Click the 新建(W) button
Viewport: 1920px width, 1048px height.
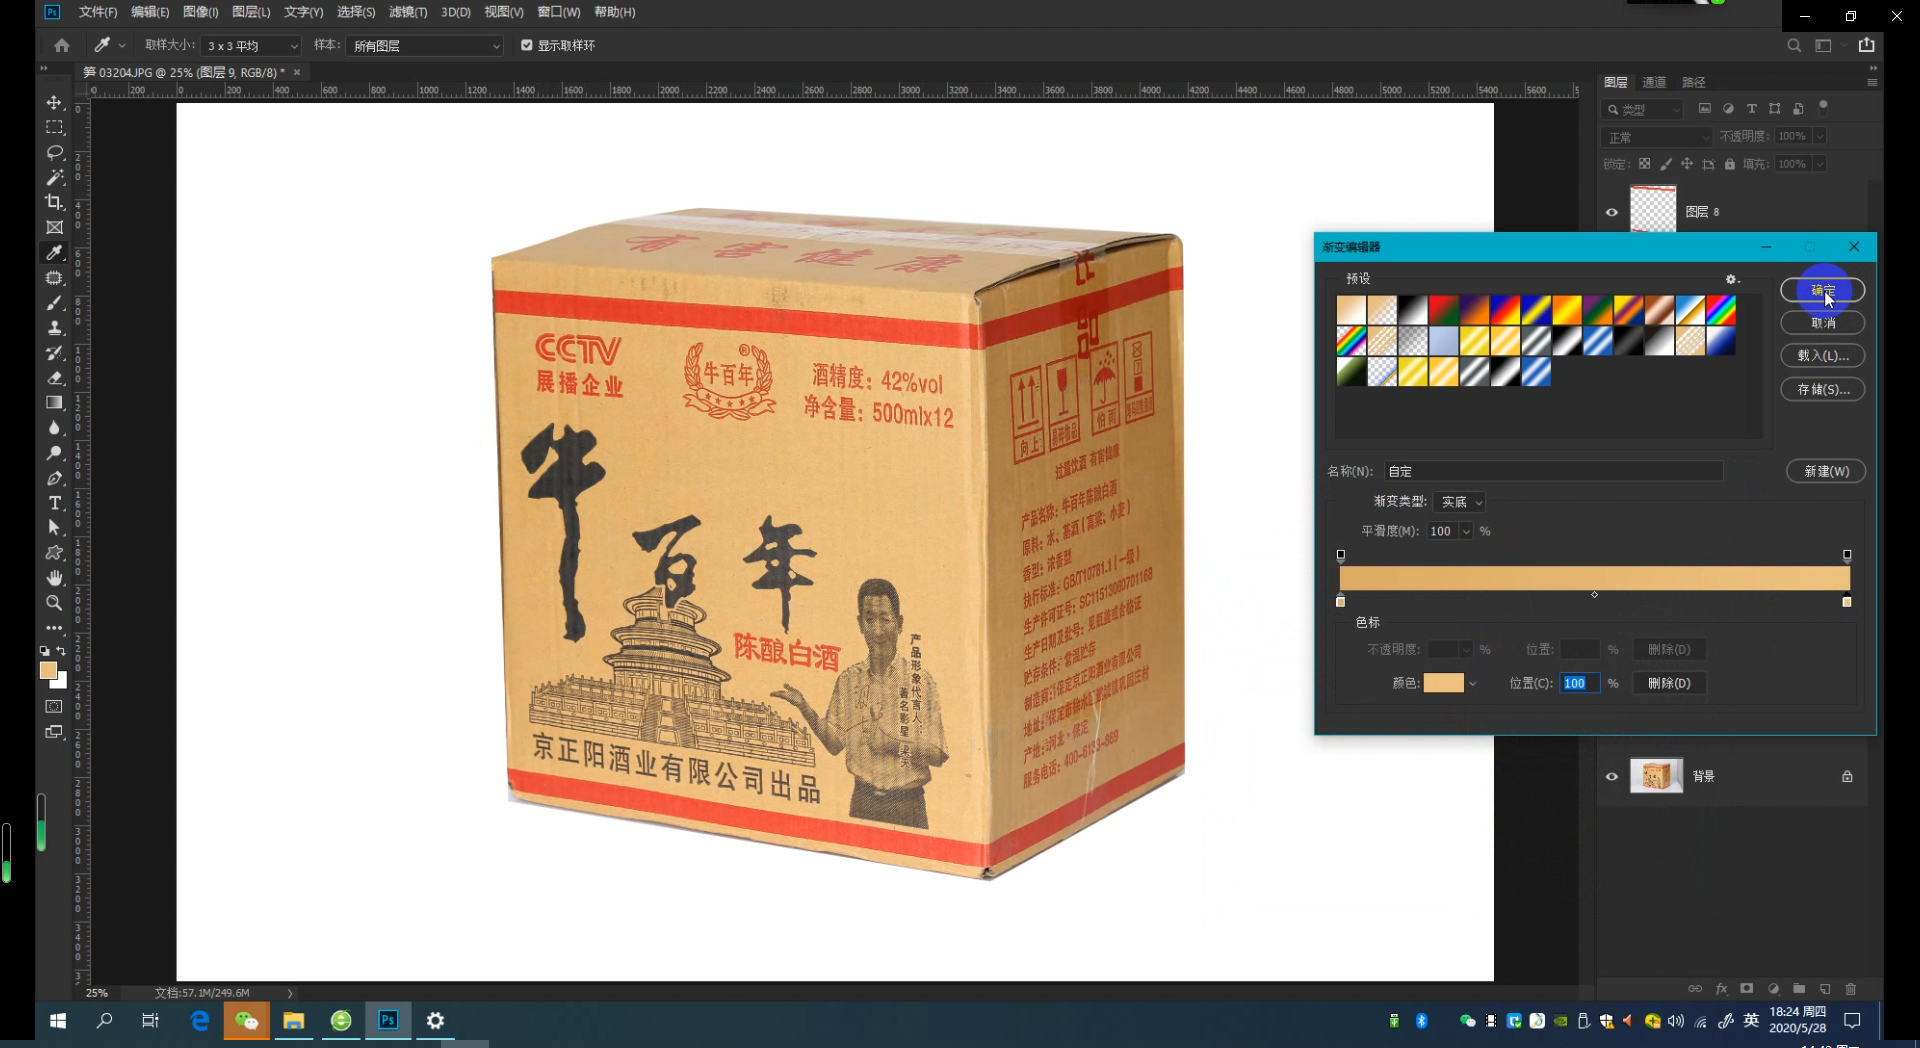(1826, 471)
